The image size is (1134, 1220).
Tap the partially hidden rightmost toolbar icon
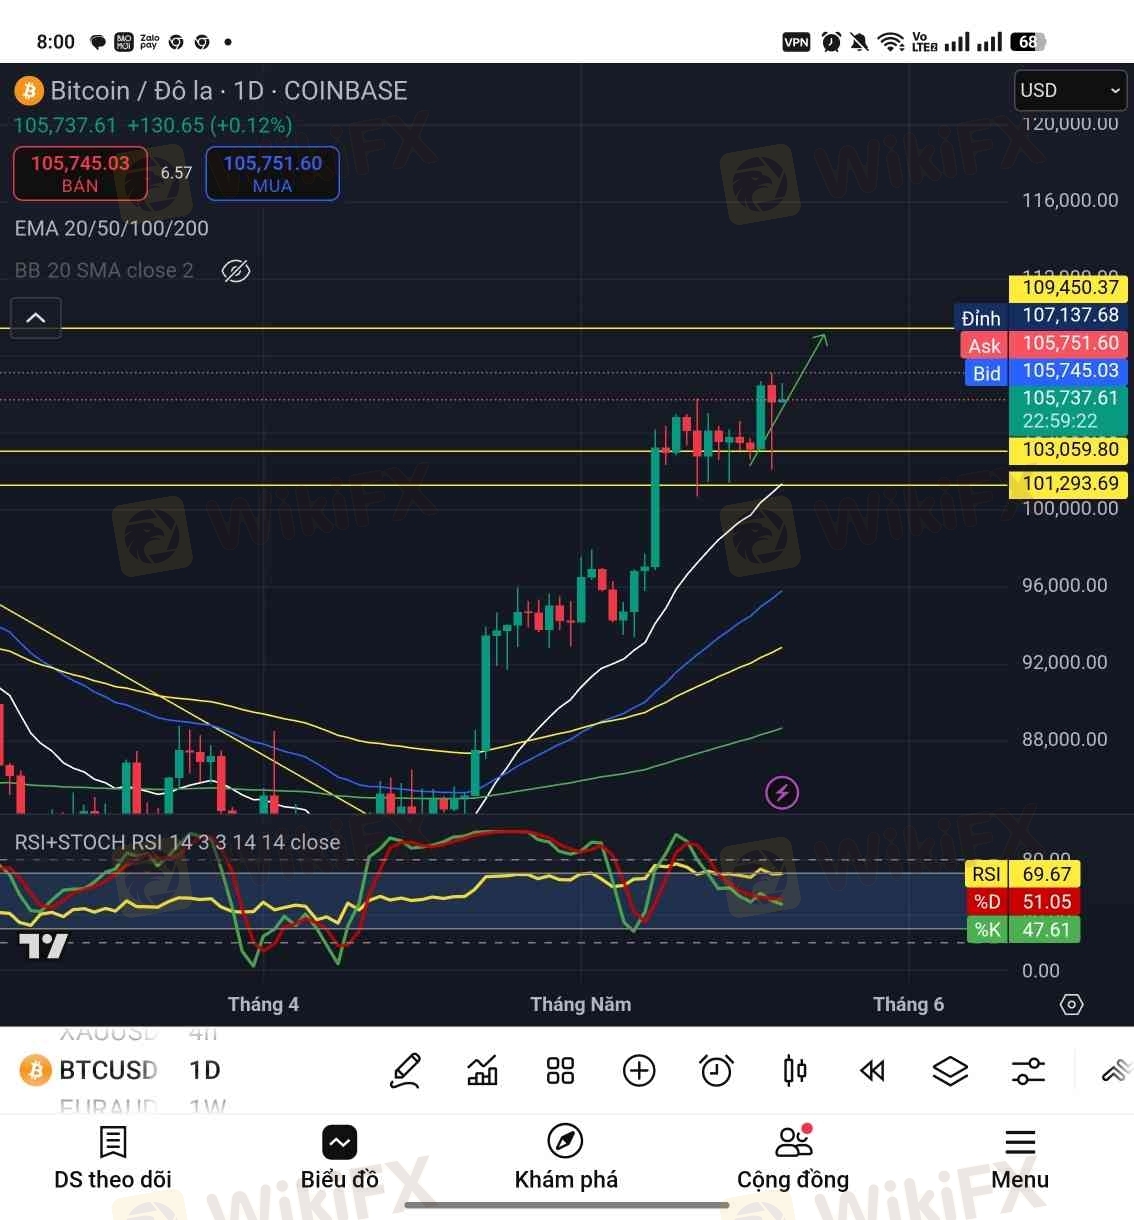point(1116,1071)
